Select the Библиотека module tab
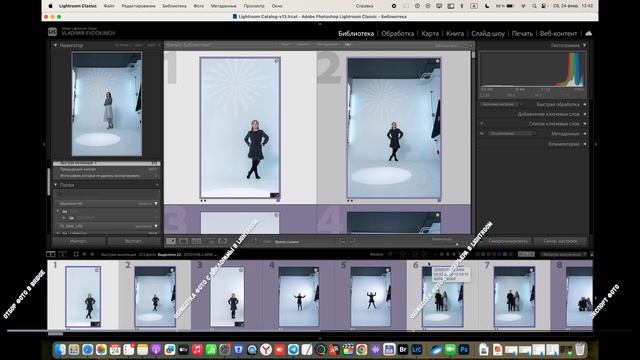This screenshot has height=360, width=640. [x=356, y=33]
